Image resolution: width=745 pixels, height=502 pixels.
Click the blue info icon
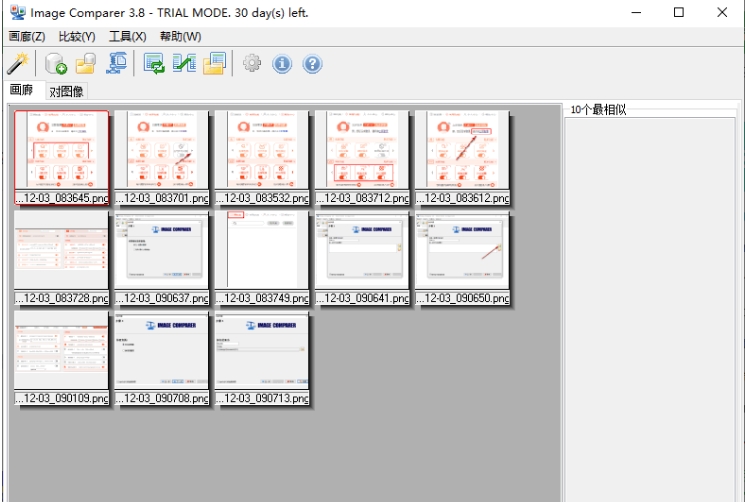point(282,64)
